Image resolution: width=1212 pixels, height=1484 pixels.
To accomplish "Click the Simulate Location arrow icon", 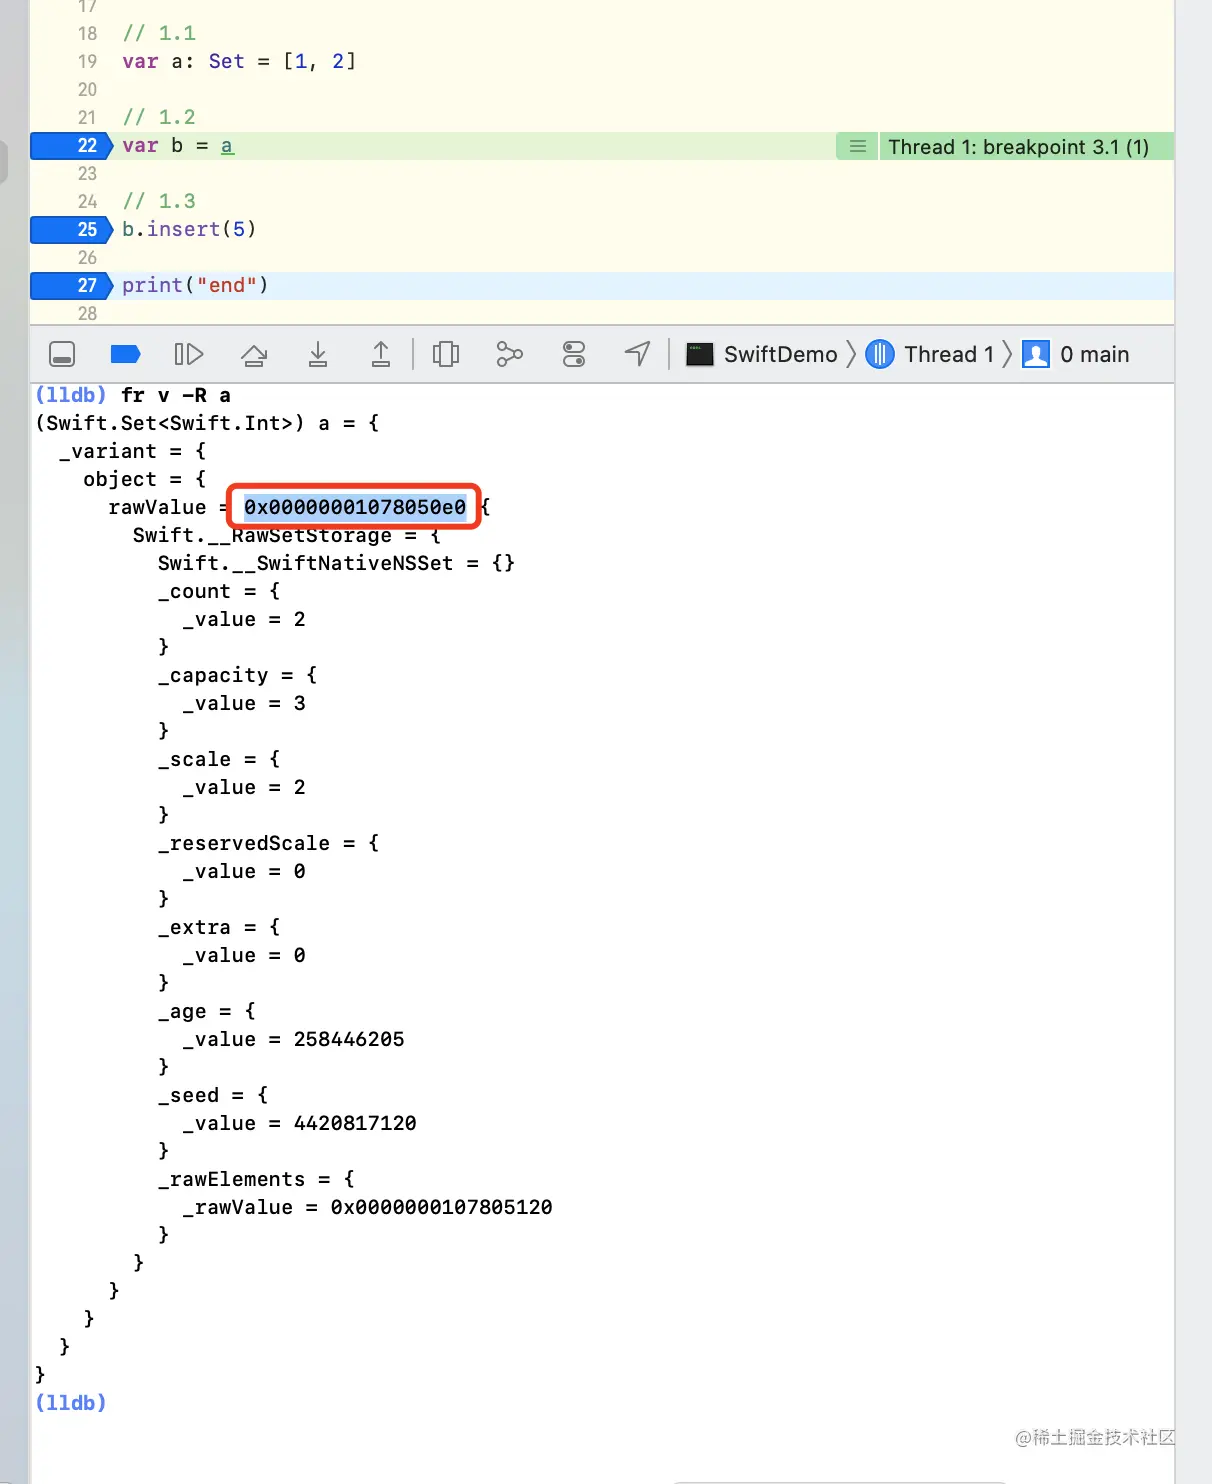I will point(638,354).
